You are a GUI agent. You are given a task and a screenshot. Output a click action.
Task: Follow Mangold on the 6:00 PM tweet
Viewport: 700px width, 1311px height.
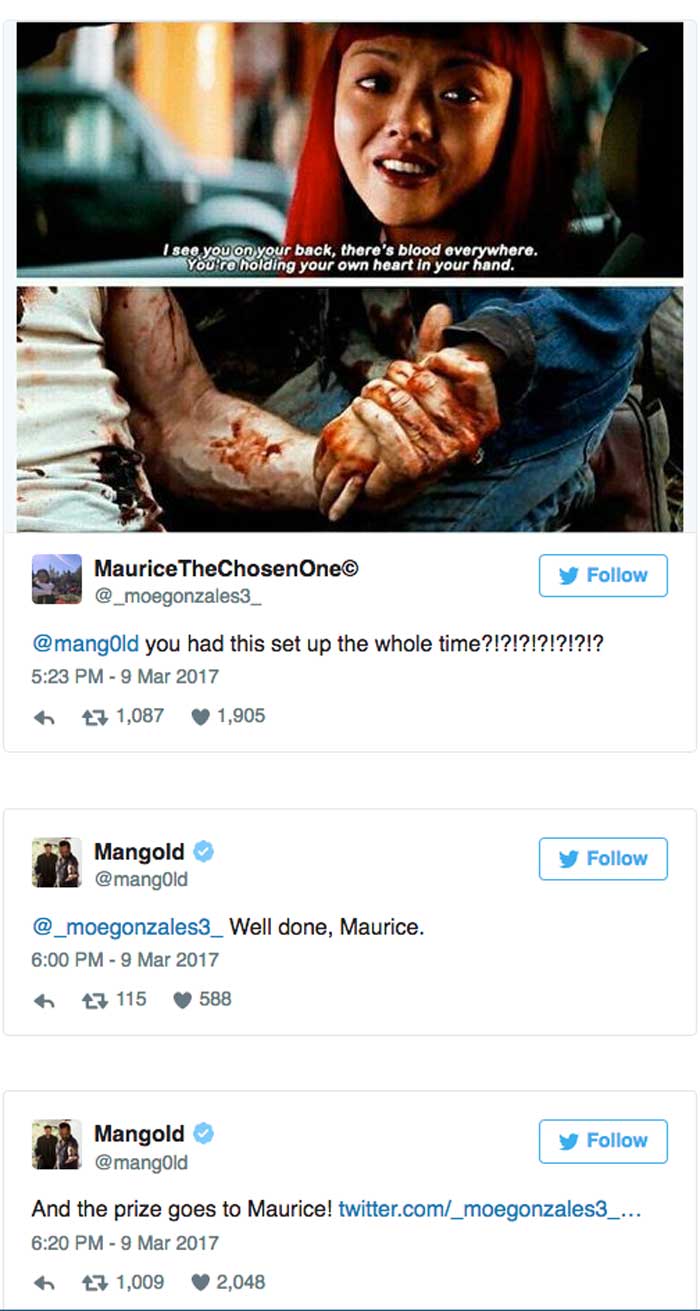[x=603, y=858]
